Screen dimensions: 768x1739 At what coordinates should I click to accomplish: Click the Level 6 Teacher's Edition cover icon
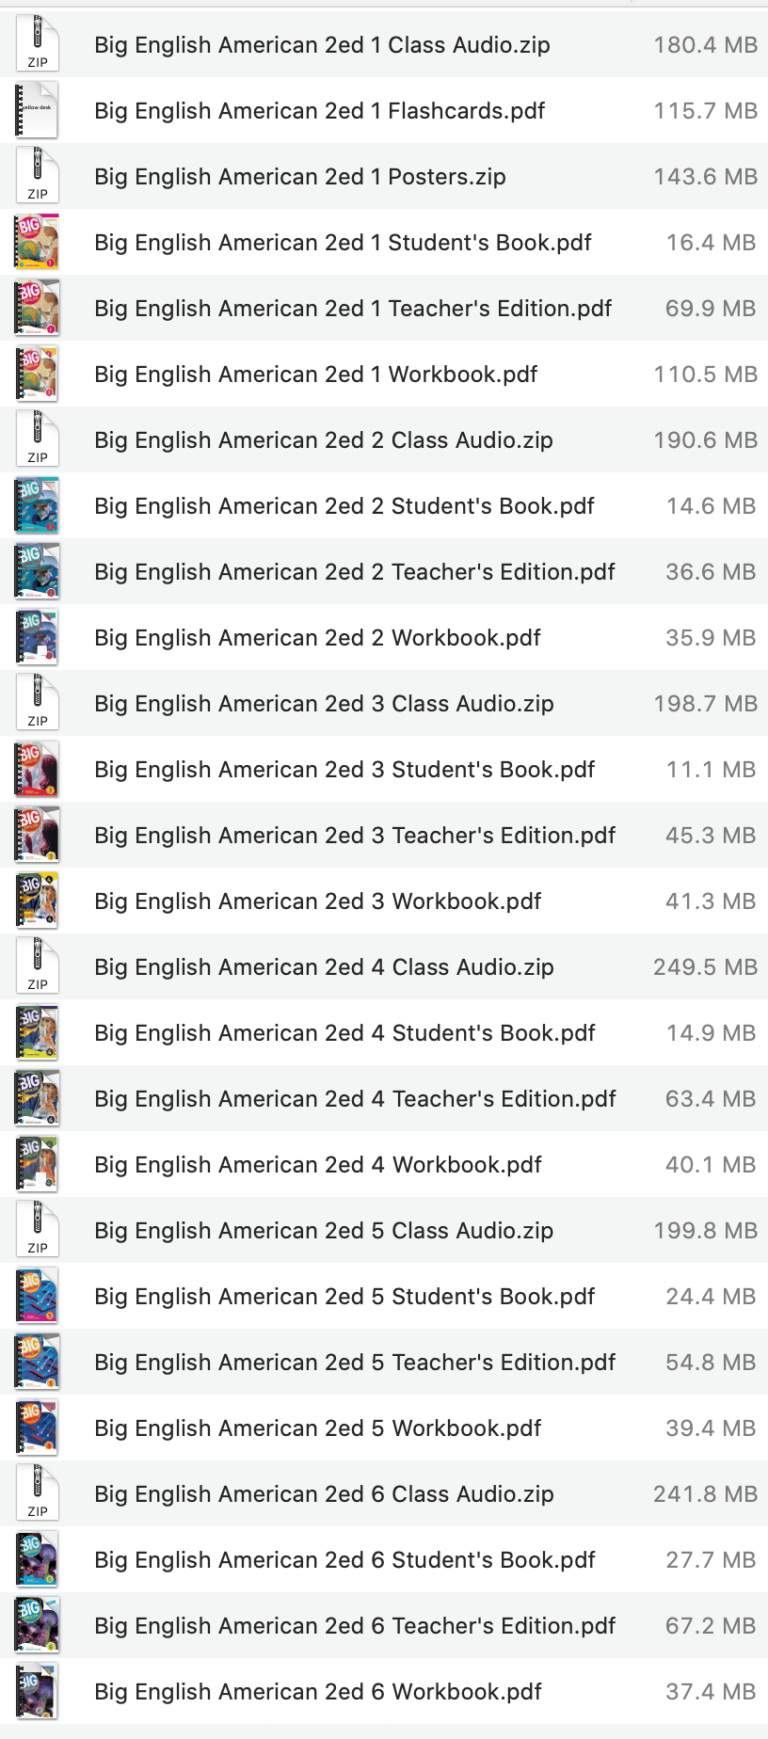36,1625
